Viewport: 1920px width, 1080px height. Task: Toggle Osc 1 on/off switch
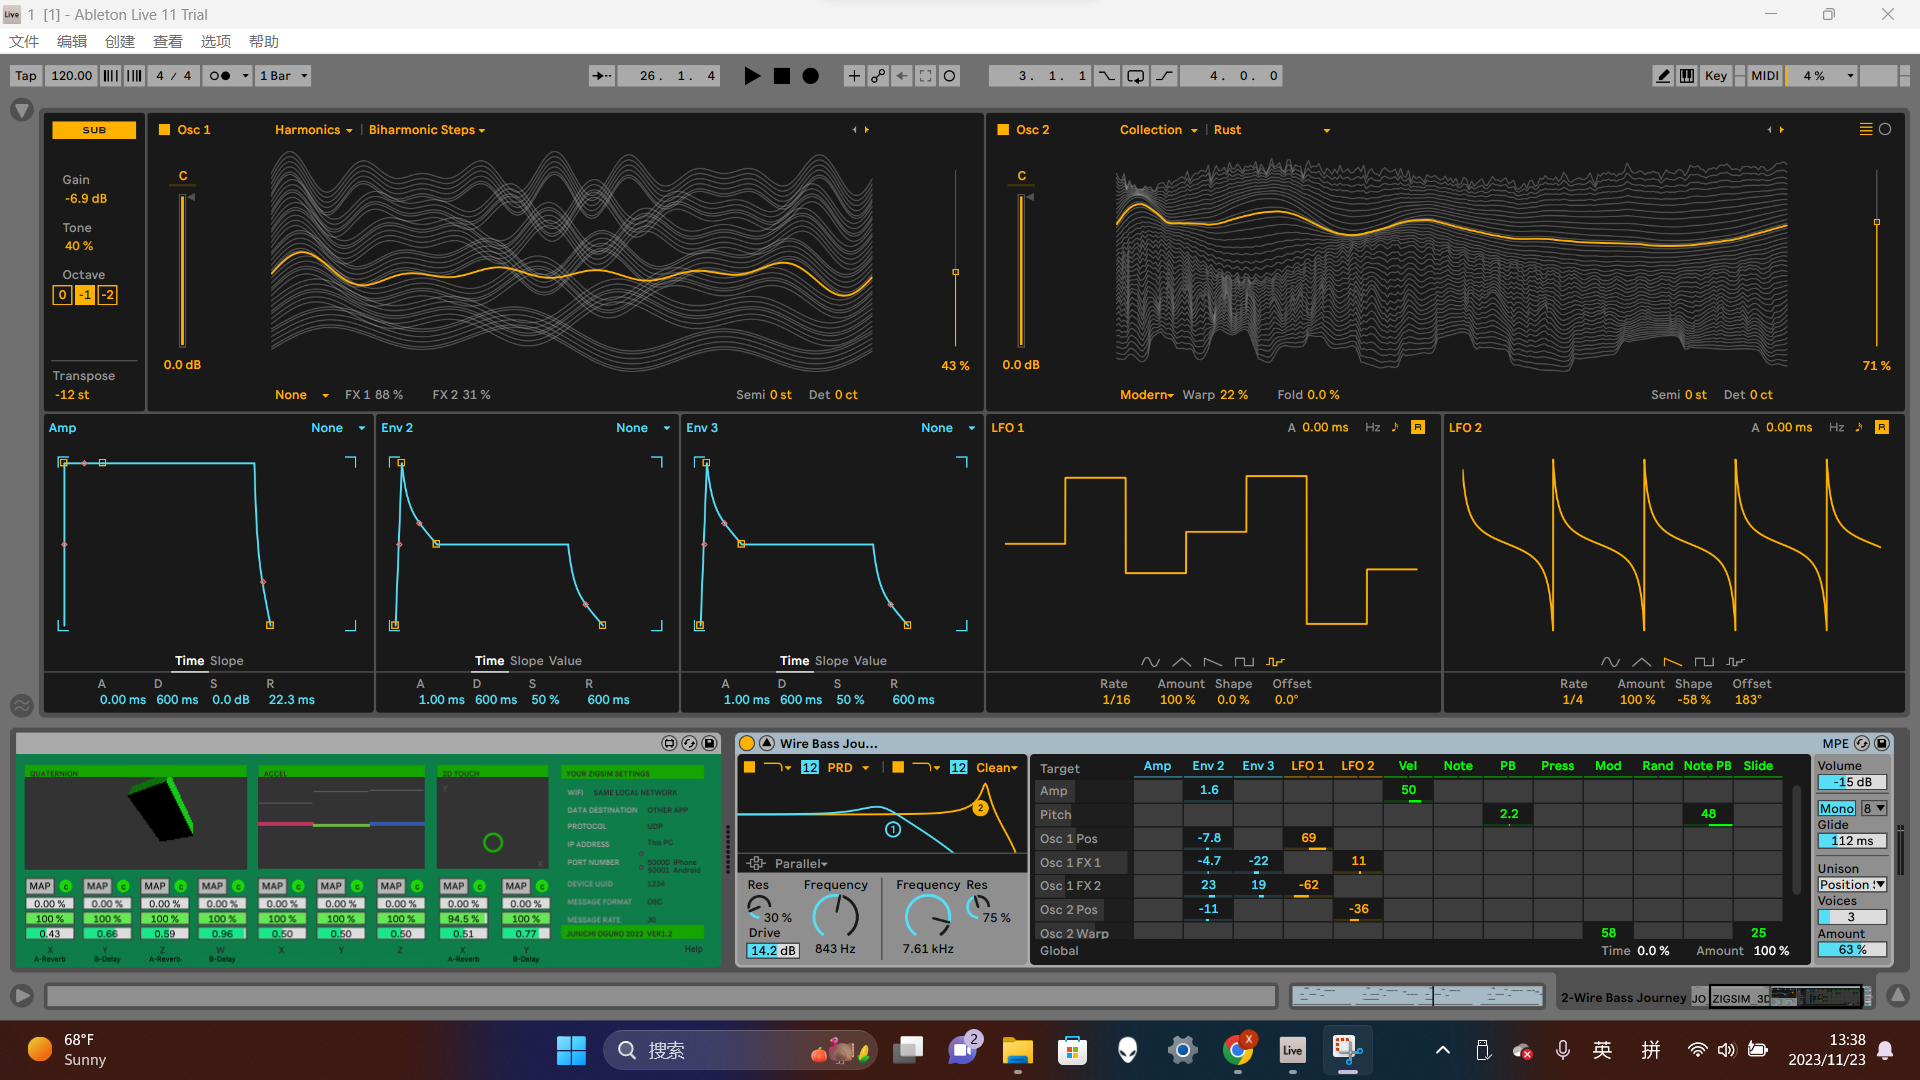coord(165,130)
